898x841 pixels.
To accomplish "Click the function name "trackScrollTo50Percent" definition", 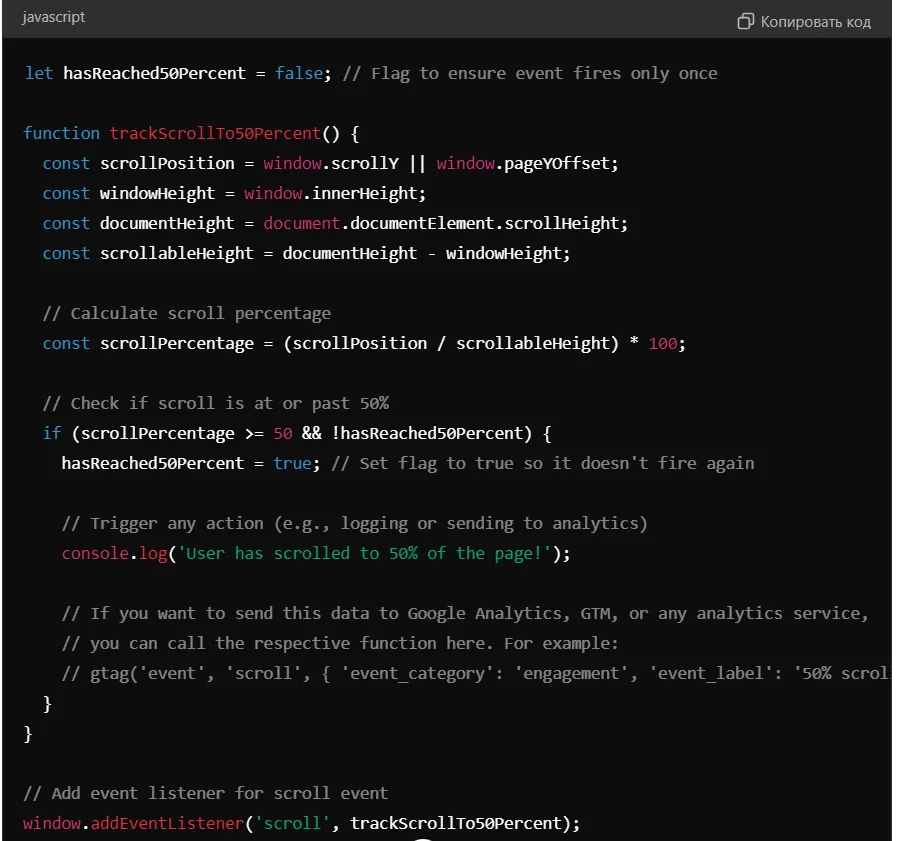I will [215, 133].
